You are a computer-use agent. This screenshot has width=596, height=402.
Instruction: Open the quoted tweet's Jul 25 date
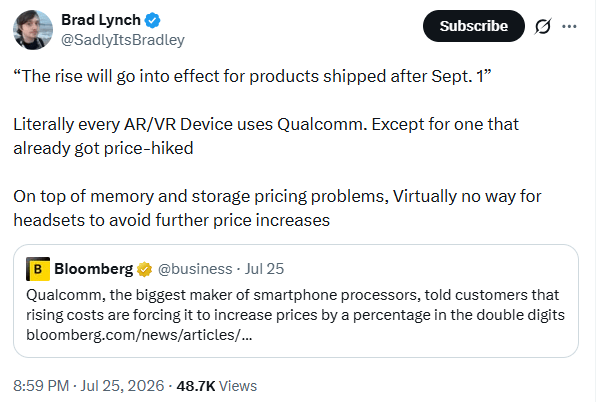264,269
